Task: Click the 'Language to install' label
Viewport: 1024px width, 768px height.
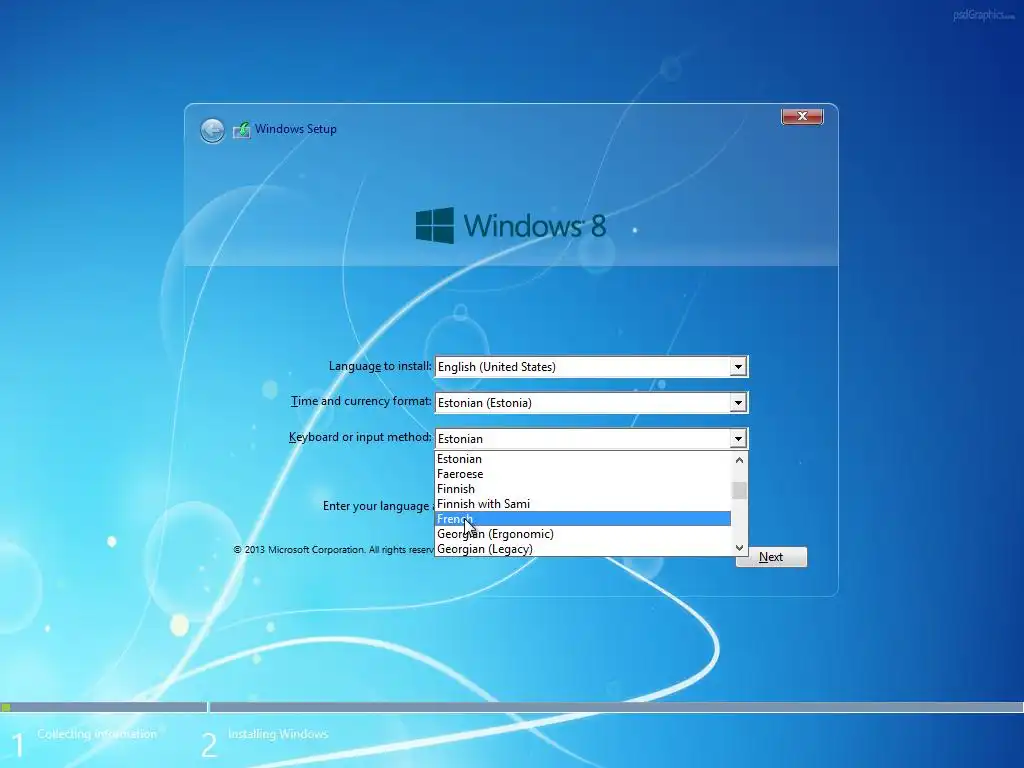Action: point(380,366)
